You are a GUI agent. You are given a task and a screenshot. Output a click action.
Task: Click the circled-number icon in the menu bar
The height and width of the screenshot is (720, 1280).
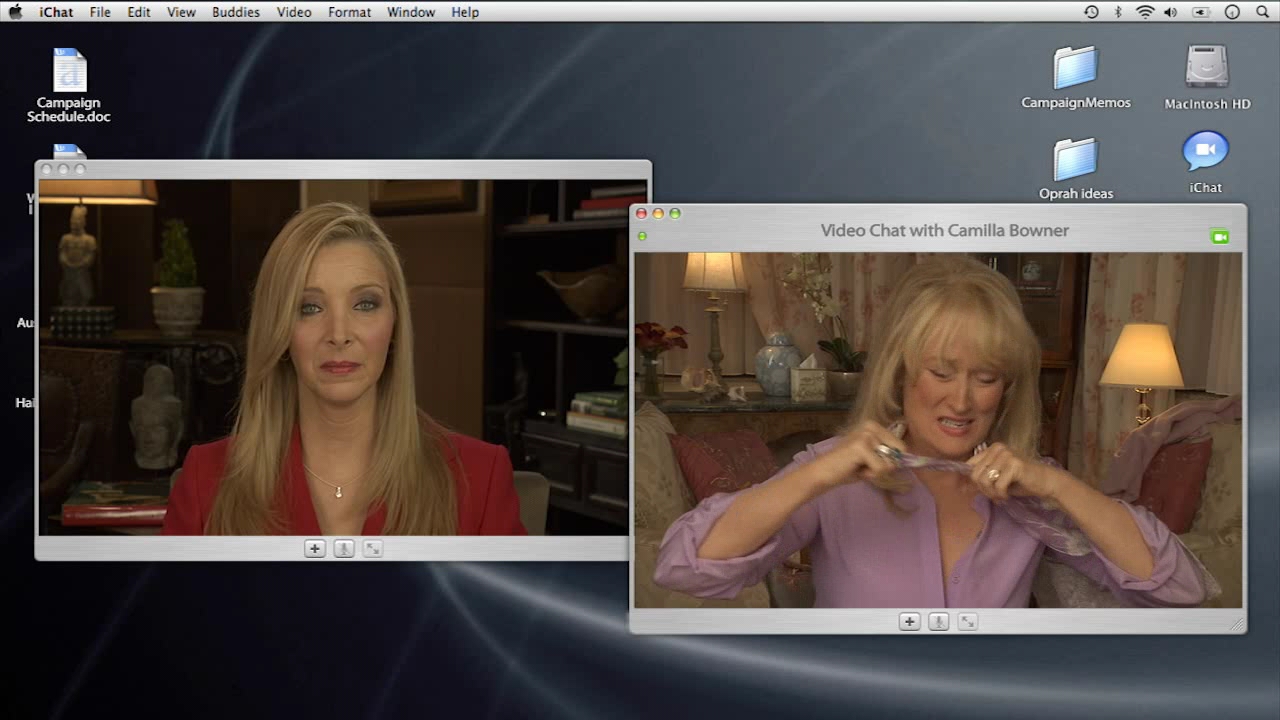pos(1232,12)
